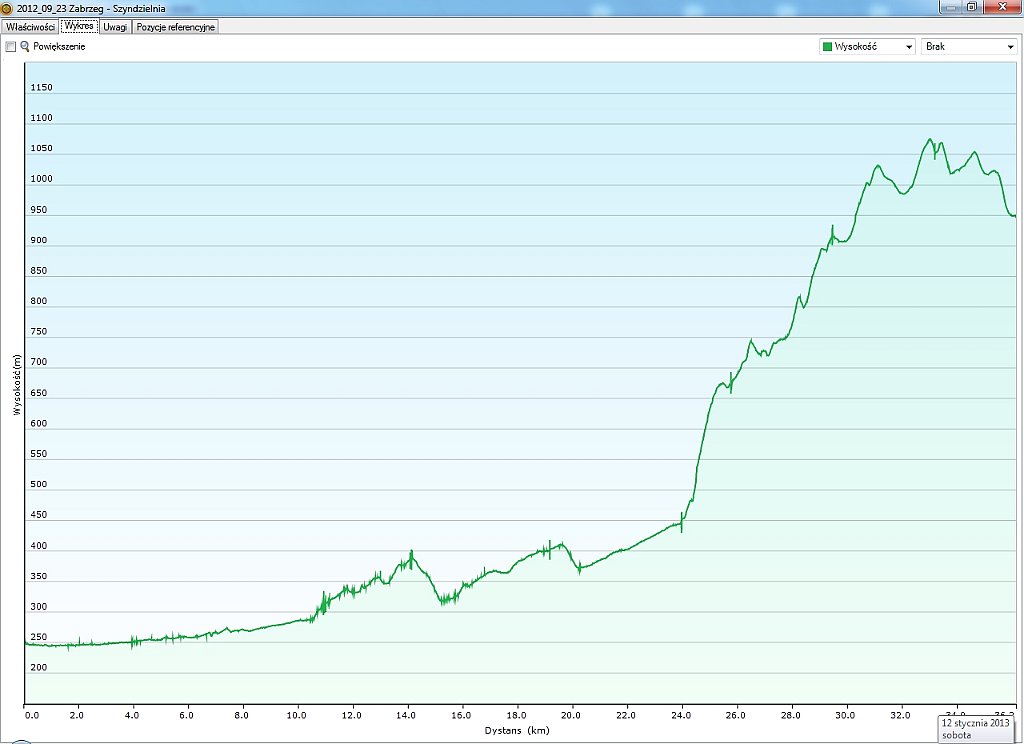This screenshot has width=1024, height=744.
Task: Click the highest elevation peak on the graph
Action: 930,140
